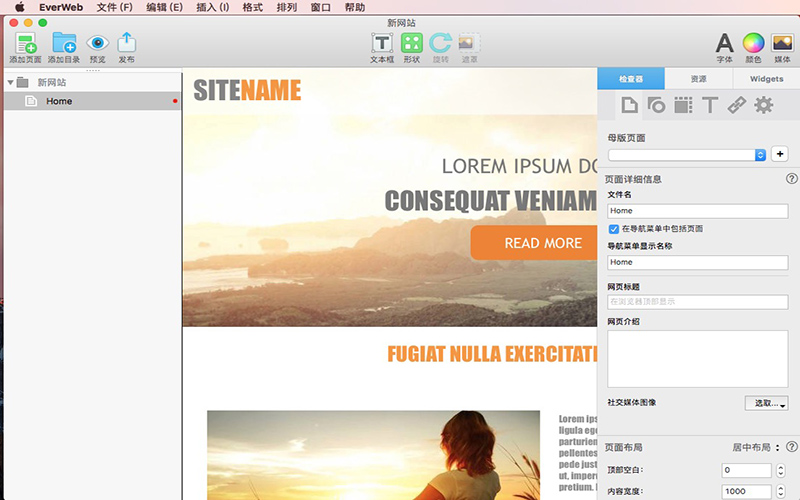Open the File (F) menu
Viewport: 800px width, 500px height.
click(115, 7)
